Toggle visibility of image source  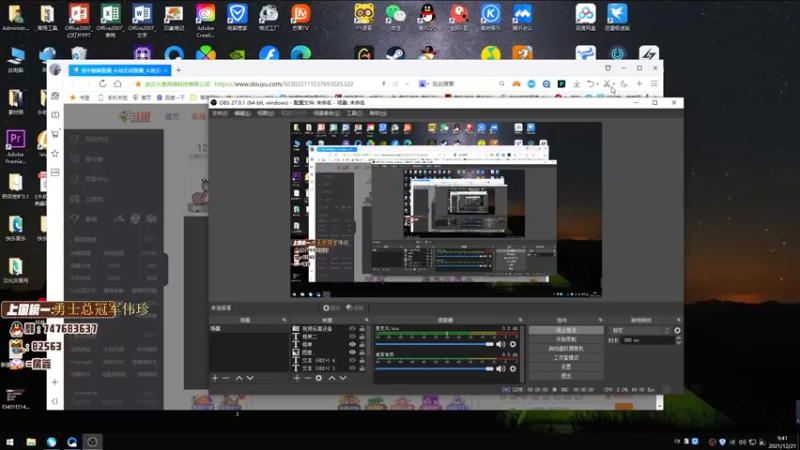352,352
